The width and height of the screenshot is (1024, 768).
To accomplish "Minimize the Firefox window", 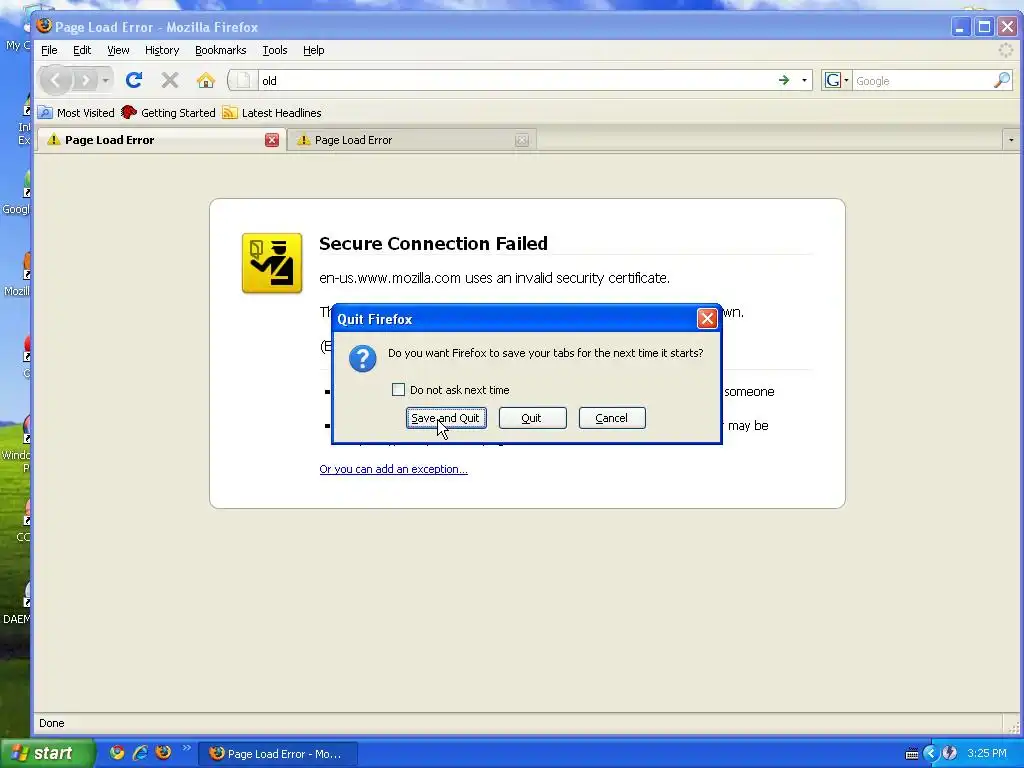I will [x=960, y=27].
